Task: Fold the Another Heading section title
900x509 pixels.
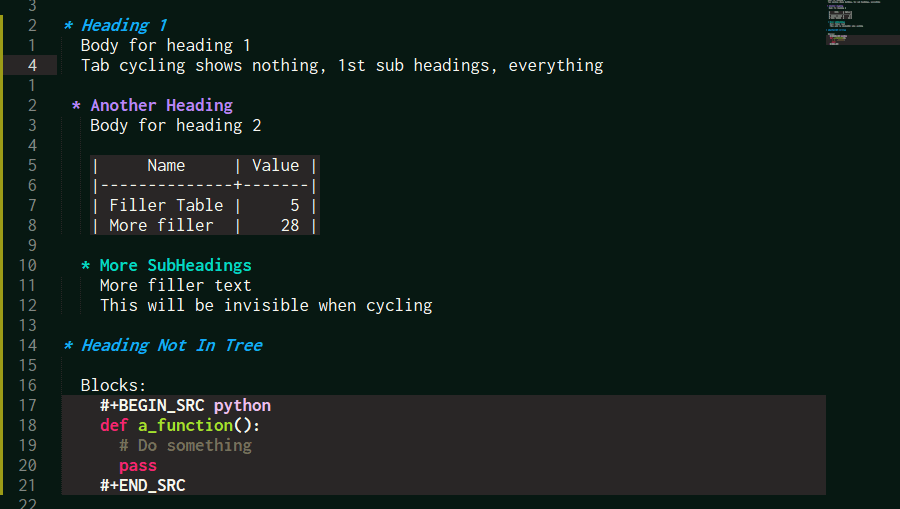Action: [x=161, y=106]
